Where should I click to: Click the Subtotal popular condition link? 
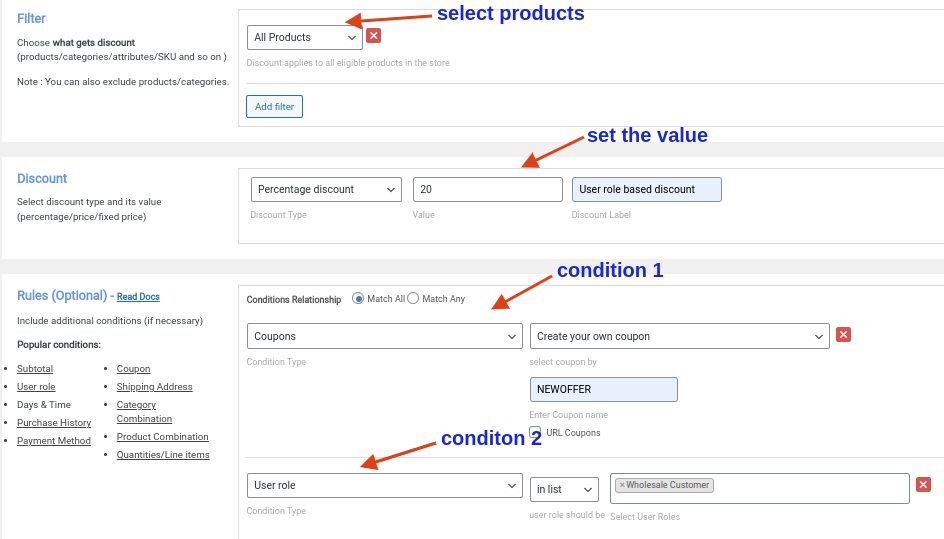35,369
